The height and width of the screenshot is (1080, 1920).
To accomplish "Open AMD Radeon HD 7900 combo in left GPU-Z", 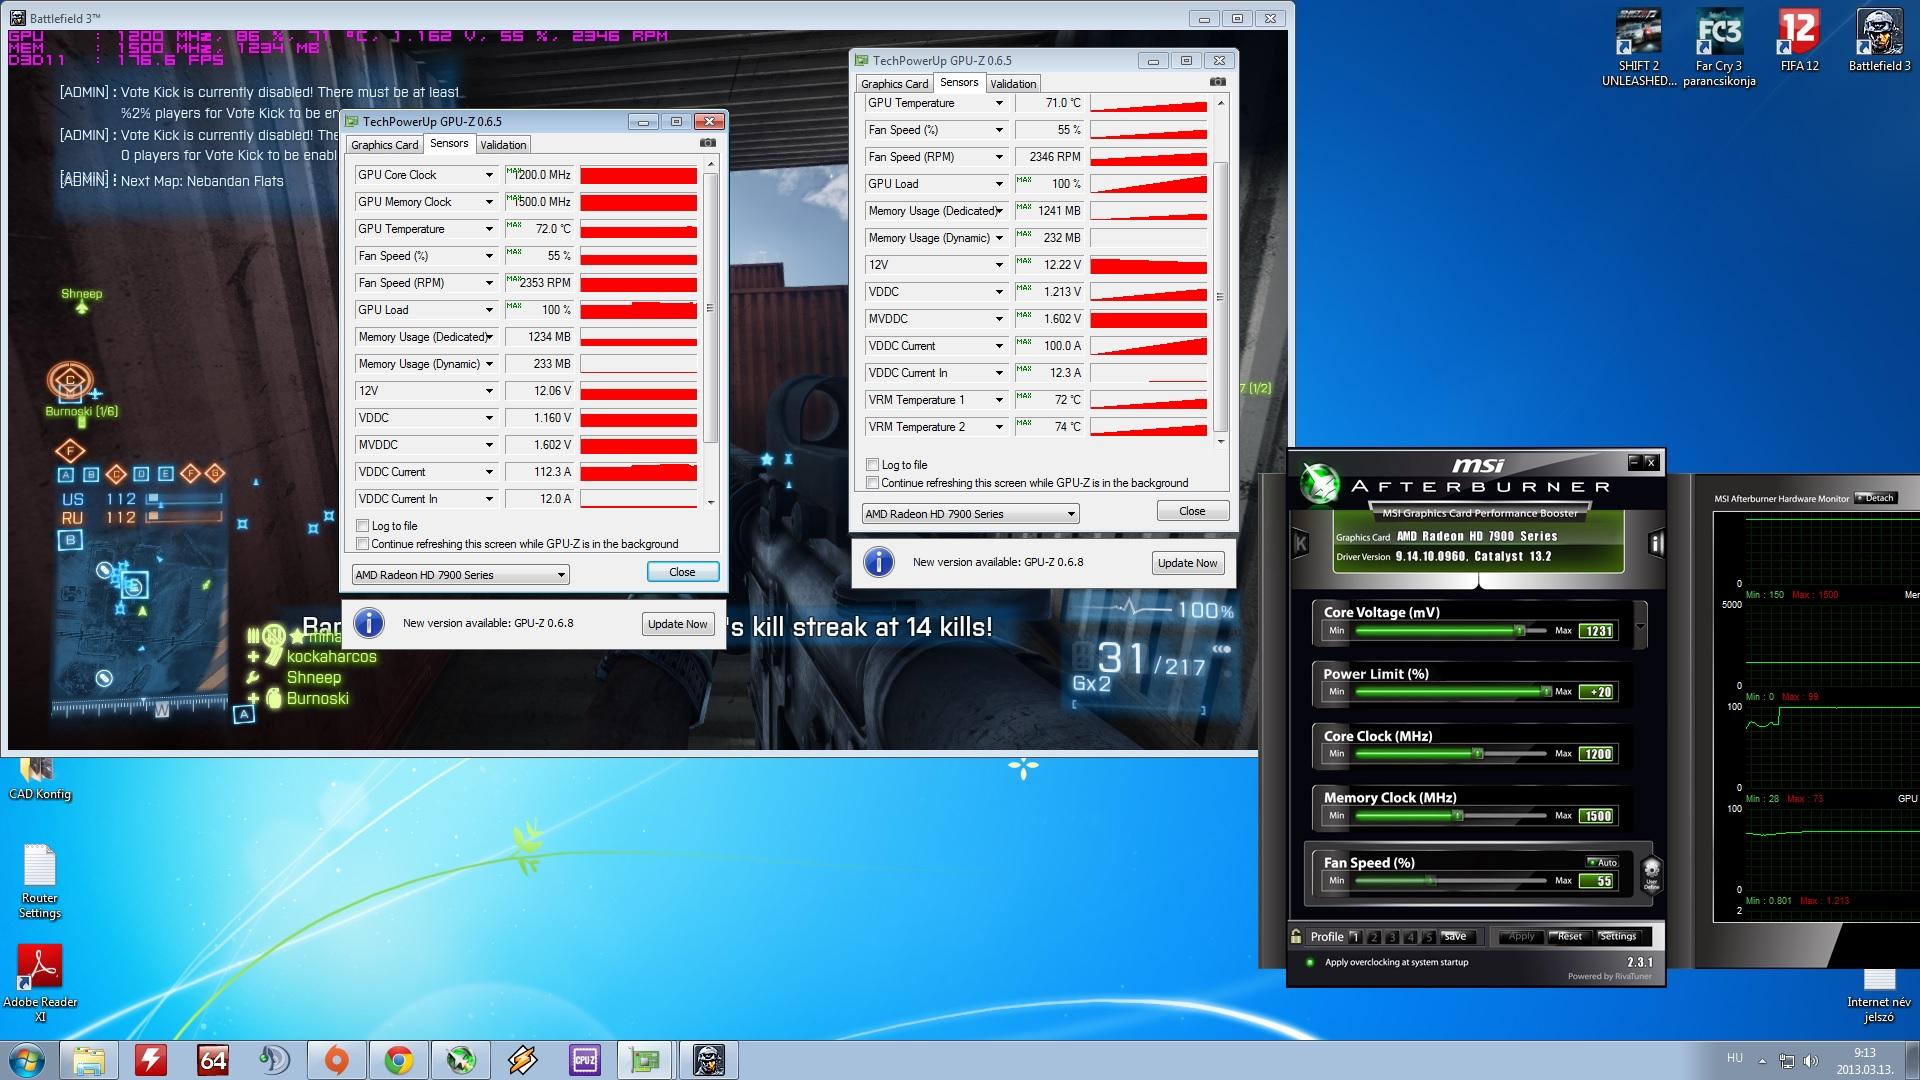I will 461,575.
